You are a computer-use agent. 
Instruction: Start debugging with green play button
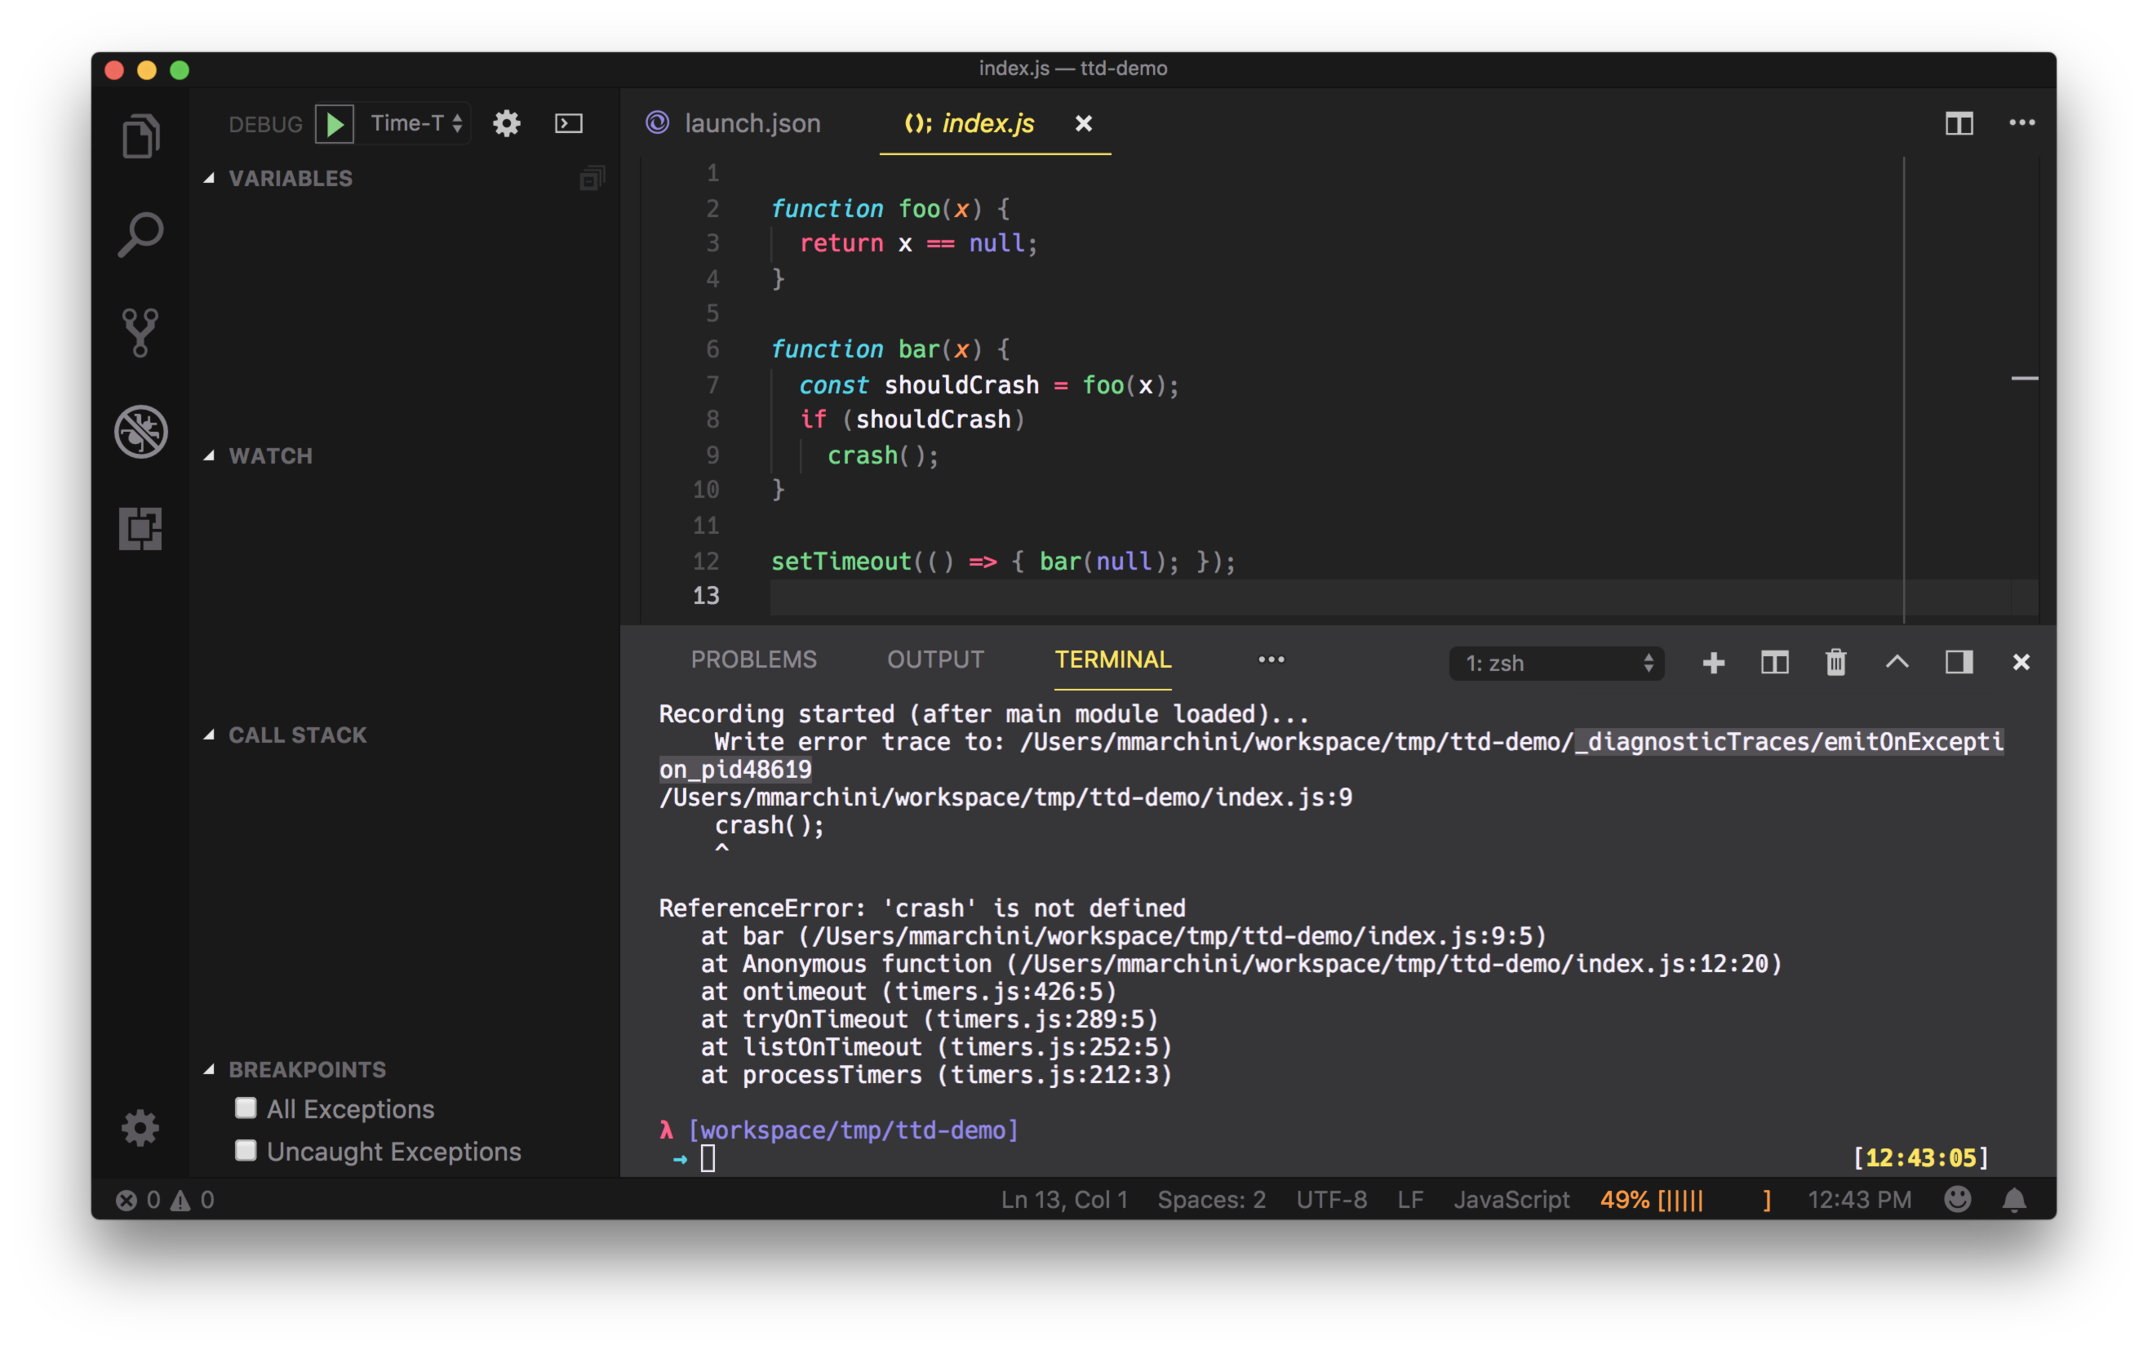click(x=335, y=124)
